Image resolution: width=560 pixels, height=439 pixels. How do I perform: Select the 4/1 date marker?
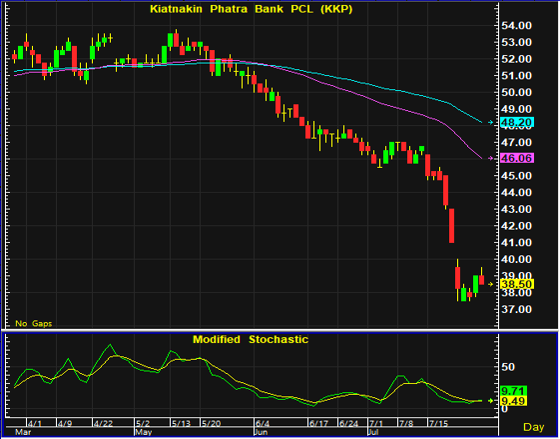coord(35,424)
